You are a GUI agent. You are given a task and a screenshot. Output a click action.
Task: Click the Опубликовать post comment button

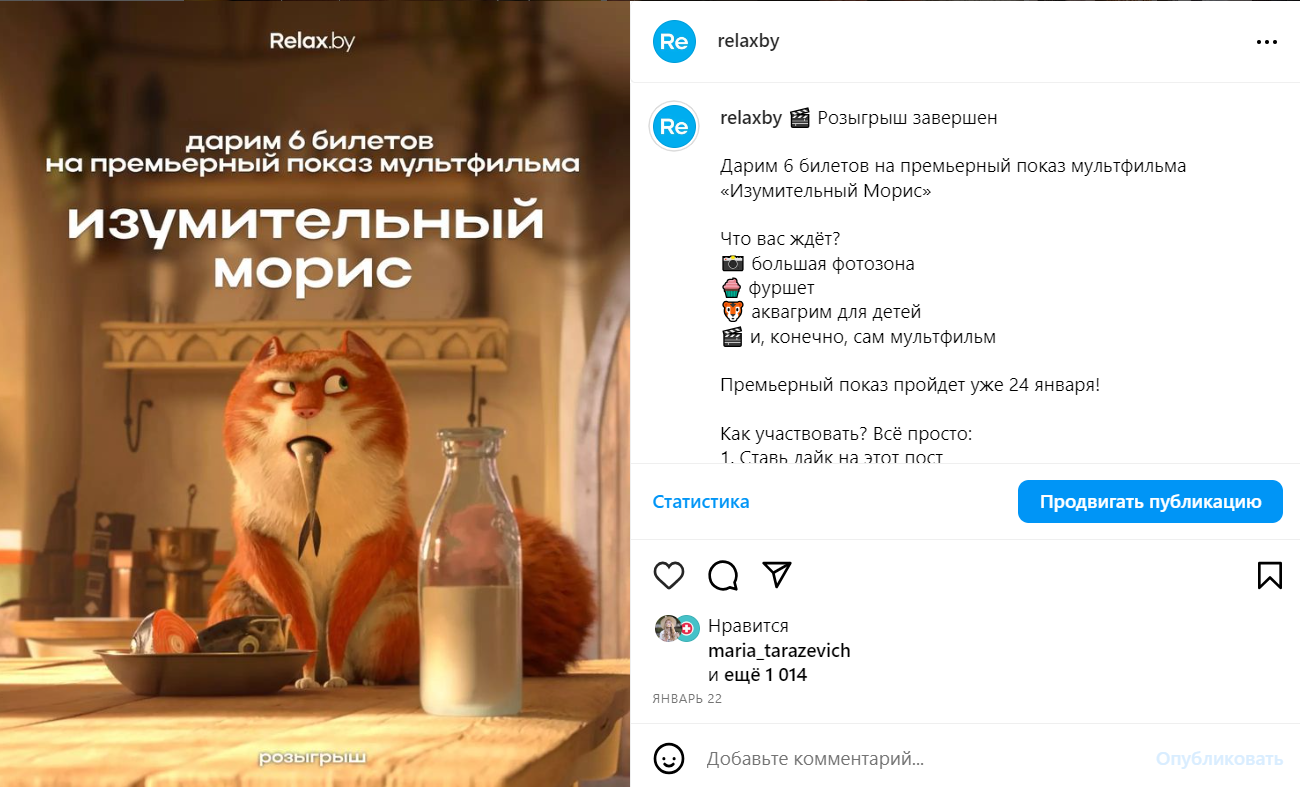[x=1219, y=759]
